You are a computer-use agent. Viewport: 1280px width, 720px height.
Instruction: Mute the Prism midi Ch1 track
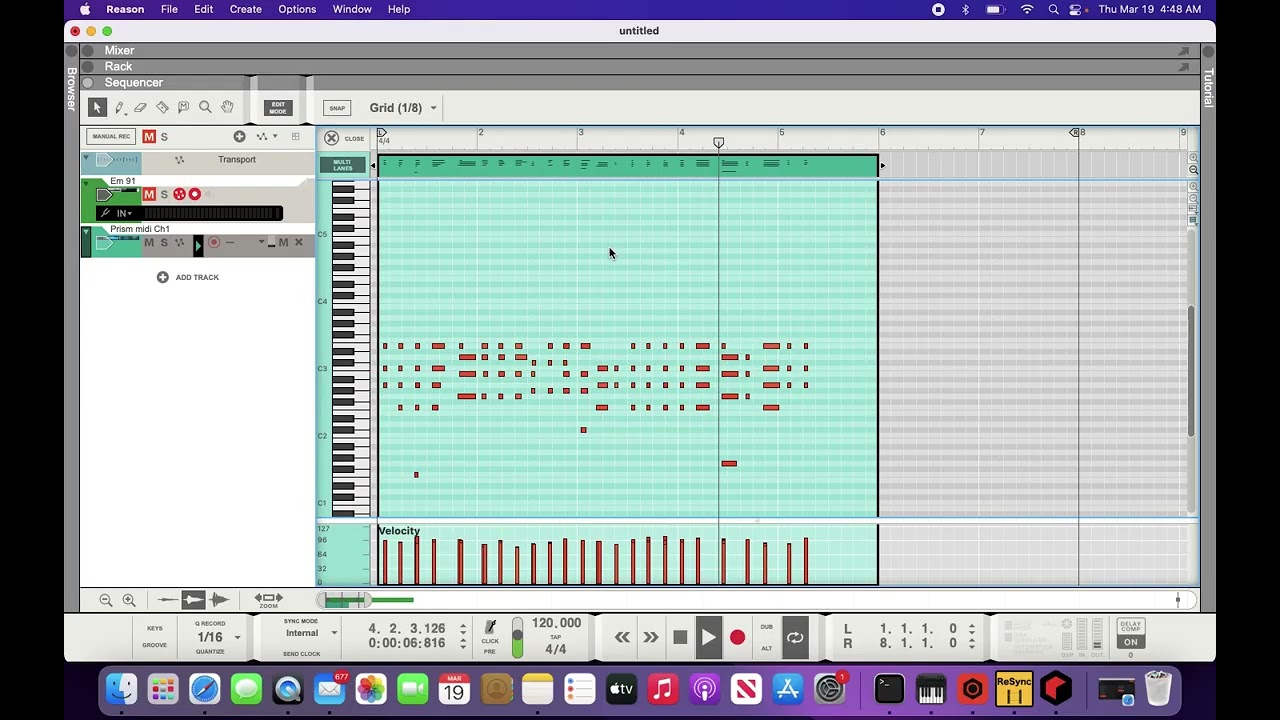pyautogui.click(x=149, y=242)
